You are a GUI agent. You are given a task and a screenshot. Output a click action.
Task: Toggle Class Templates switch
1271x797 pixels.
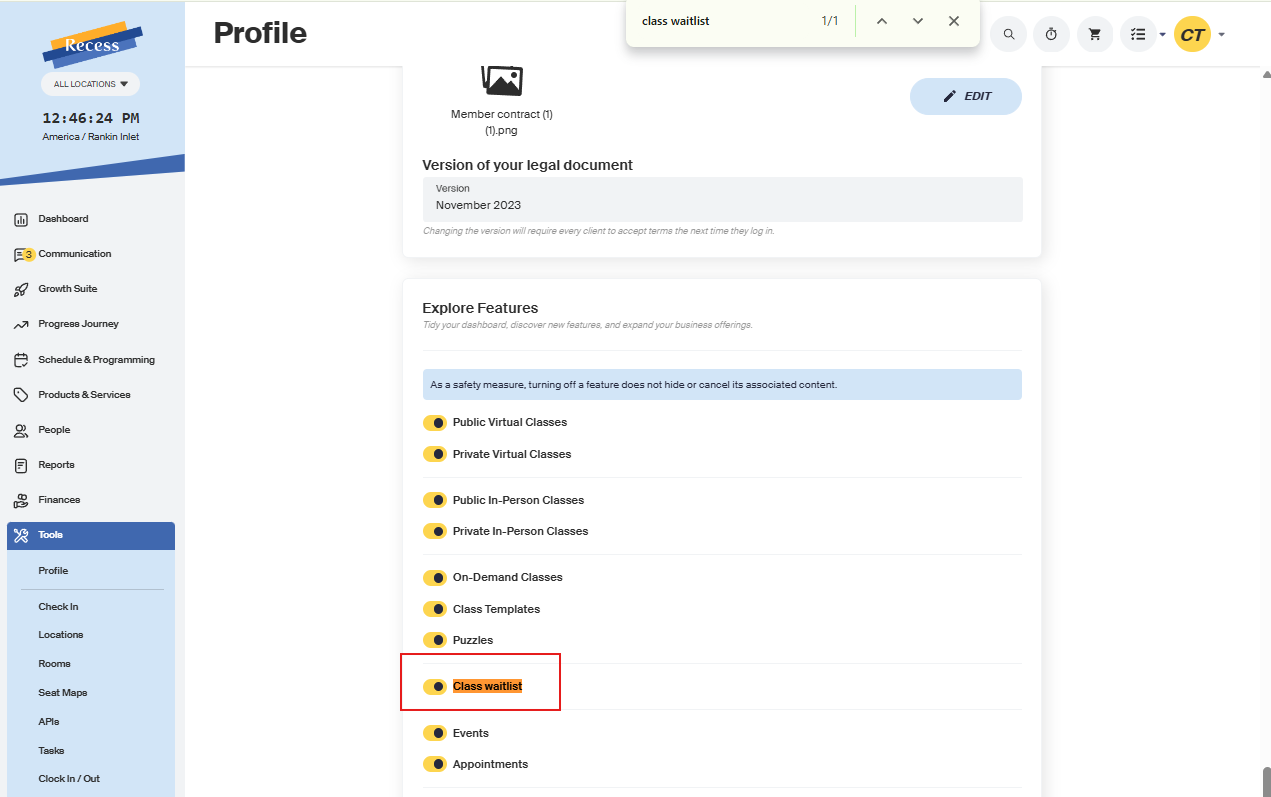pos(434,609)
